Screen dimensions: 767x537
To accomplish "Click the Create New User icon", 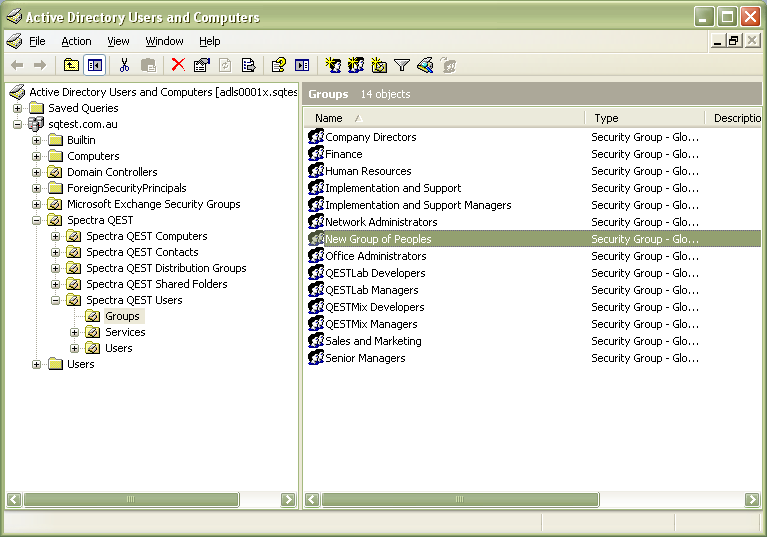I will point(333,65).
